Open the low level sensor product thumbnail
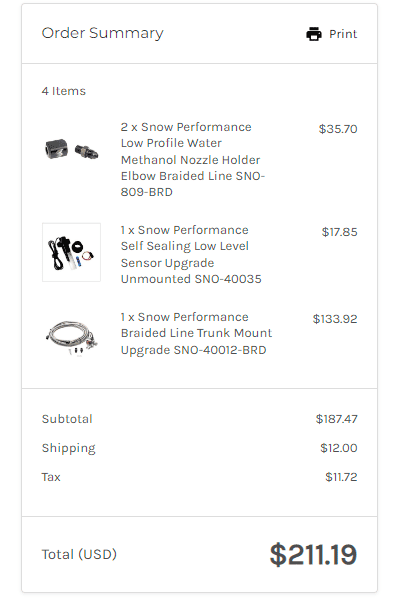The width and height of the screenshot is (394, 602). tap(71, 252)
